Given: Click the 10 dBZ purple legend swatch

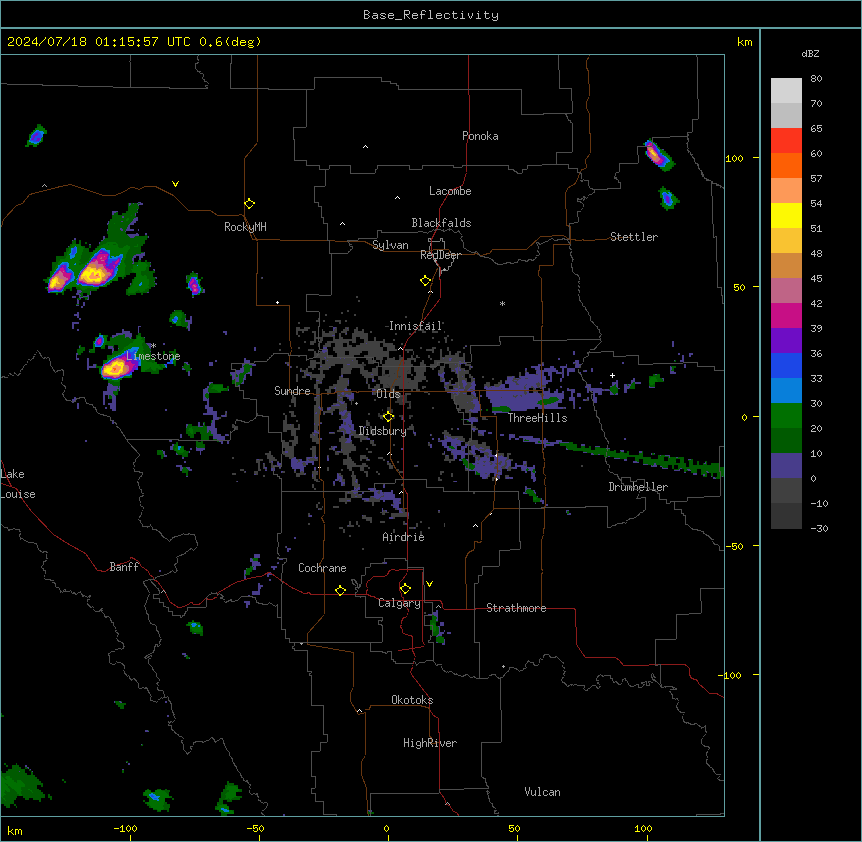Looking at the screenshot, I should (786, 466).
